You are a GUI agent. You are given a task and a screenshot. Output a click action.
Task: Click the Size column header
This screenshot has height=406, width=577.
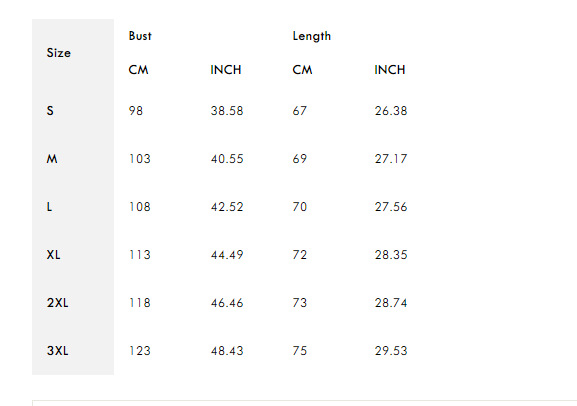pos(59,53)
